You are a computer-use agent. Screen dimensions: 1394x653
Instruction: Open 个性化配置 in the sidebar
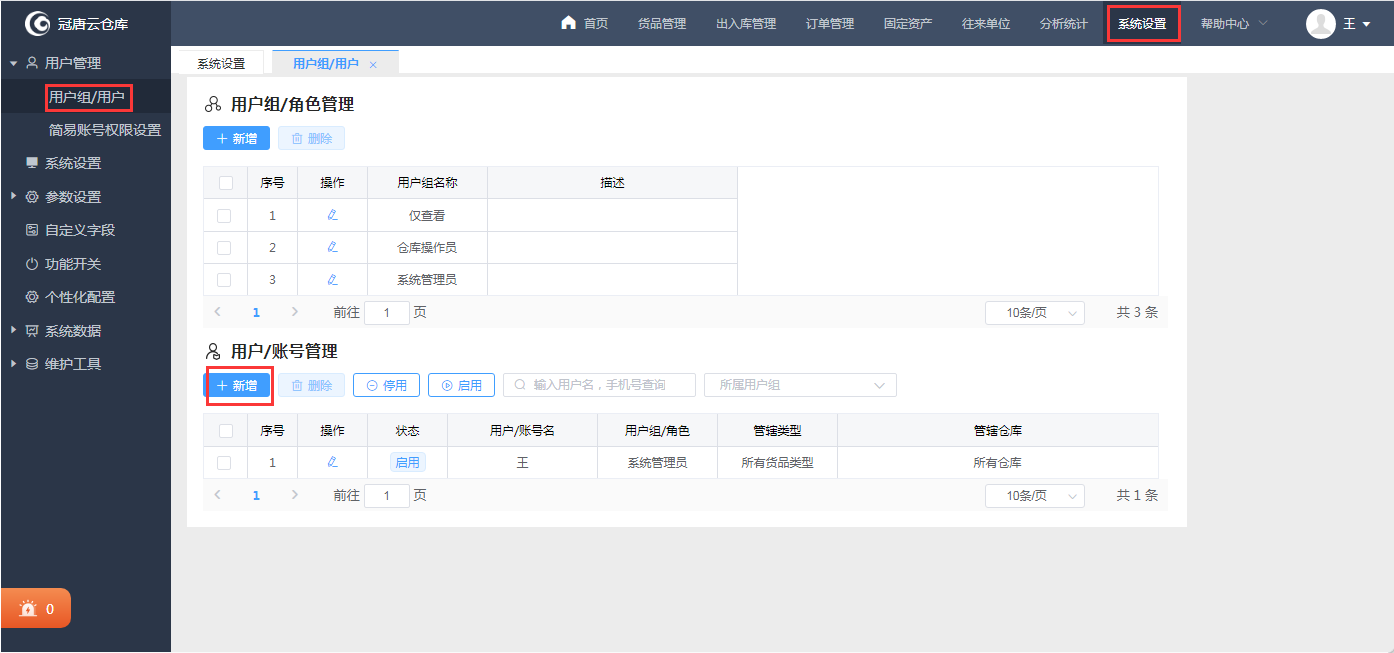(71, 297)
